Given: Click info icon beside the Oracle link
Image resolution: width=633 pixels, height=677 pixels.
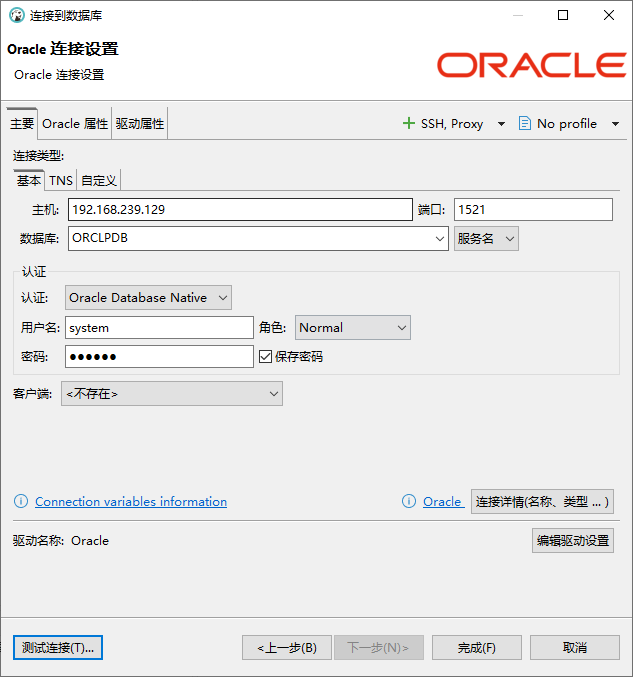Looking at the screenshot, I should click(408, 501).
